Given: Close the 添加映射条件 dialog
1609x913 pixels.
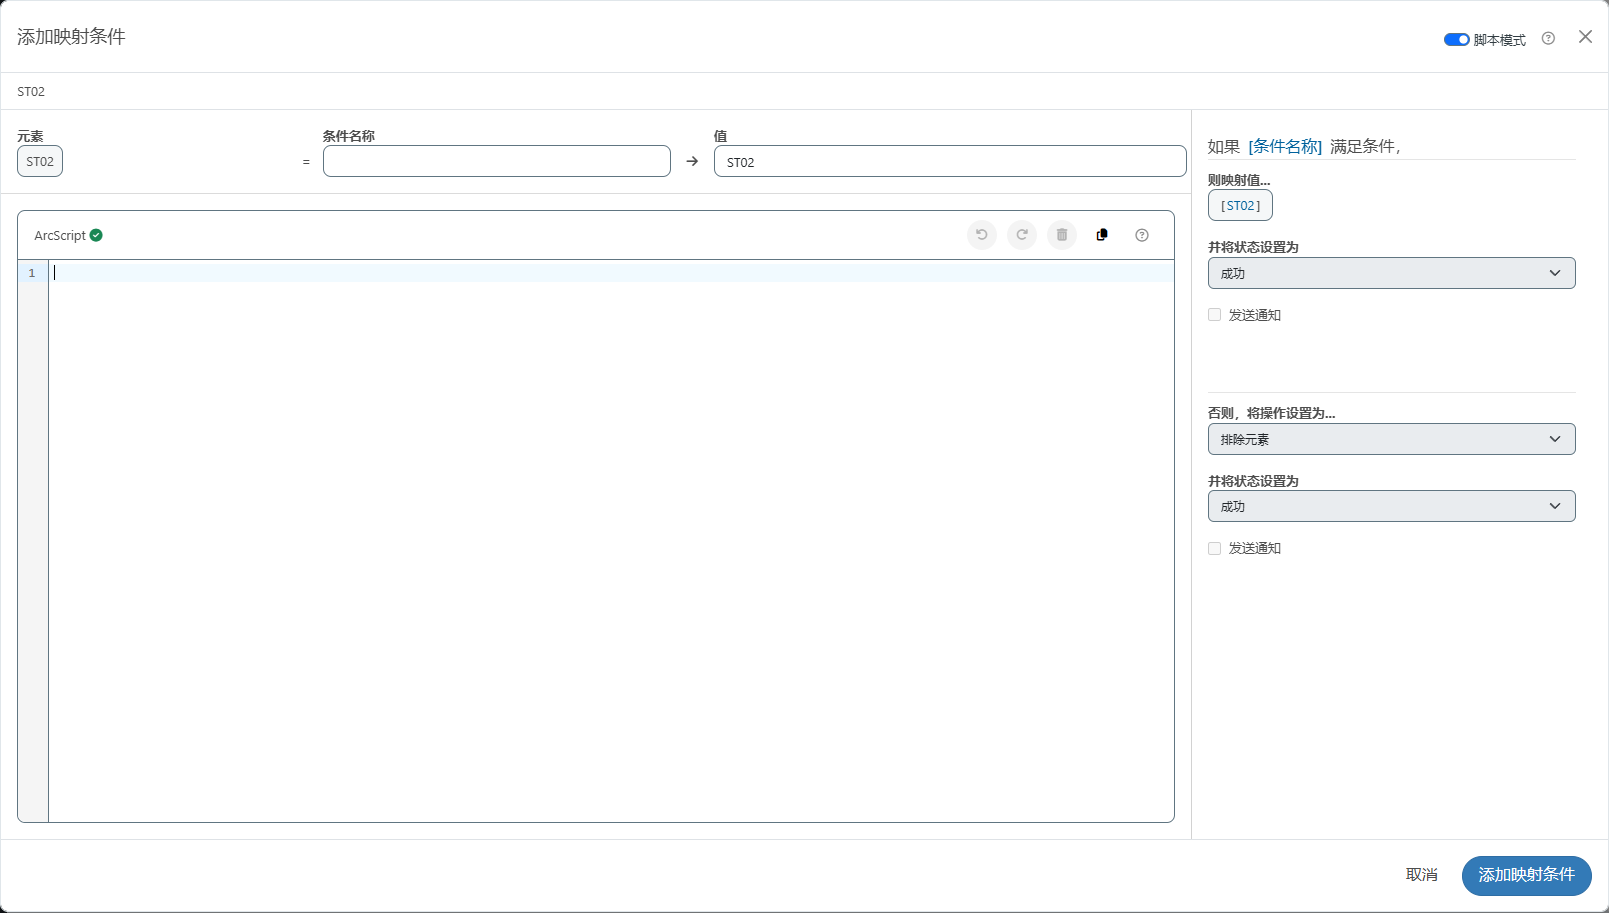Looking at the screenshot, I should [1585, 37].
